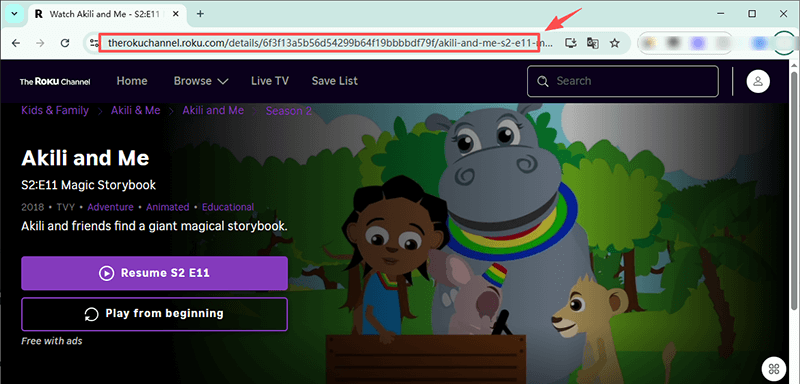The height and width of the screenshot is (384, 800).
Task: Install app icon in address bar
Action: 570,43
